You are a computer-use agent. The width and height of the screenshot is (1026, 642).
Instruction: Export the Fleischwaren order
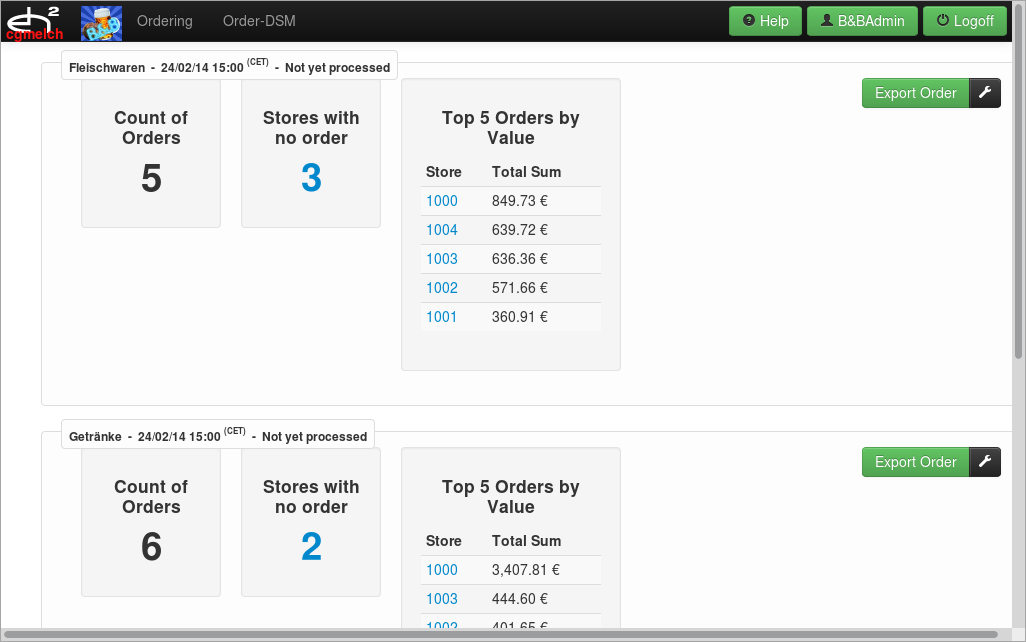[915, 93]
